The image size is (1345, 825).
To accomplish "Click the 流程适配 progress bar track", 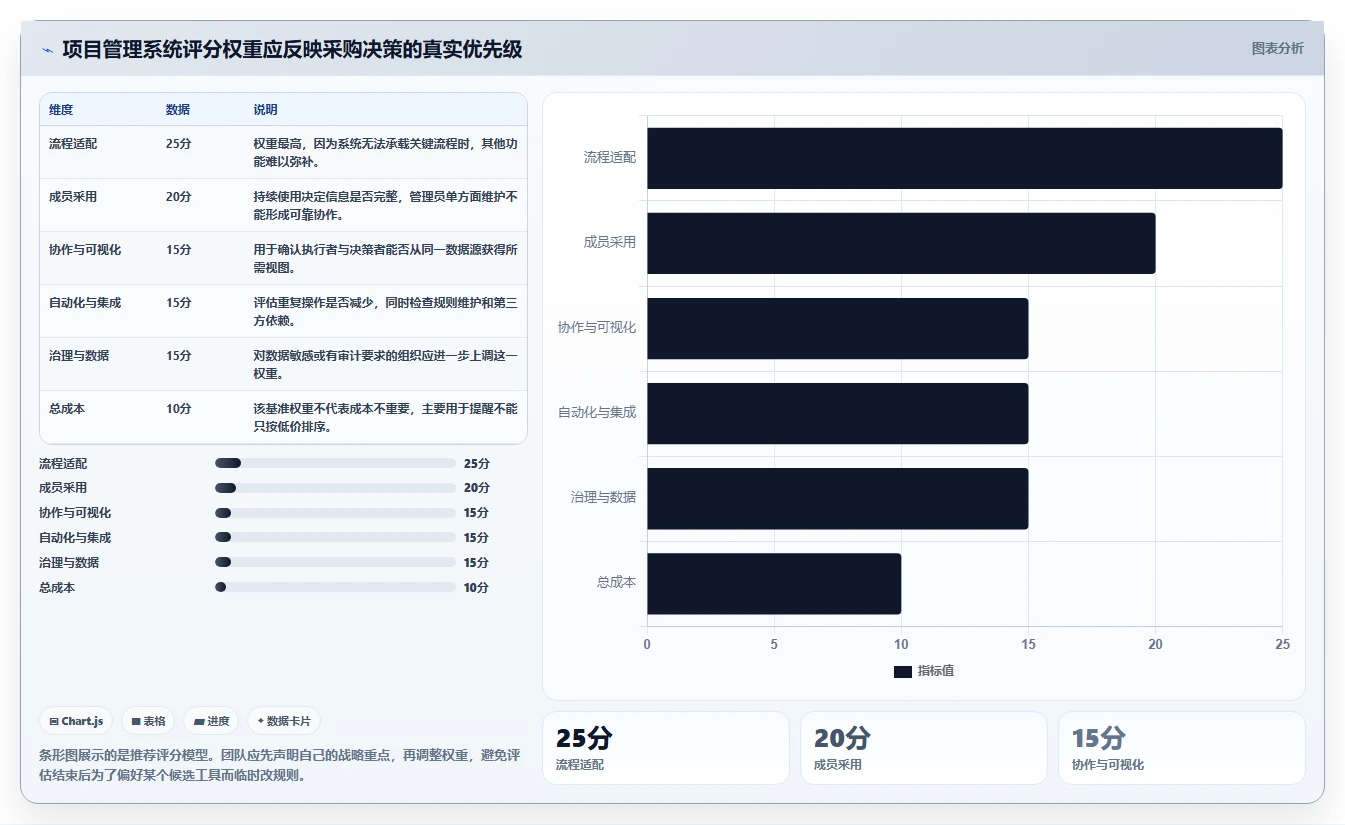I will coord(335,463).
